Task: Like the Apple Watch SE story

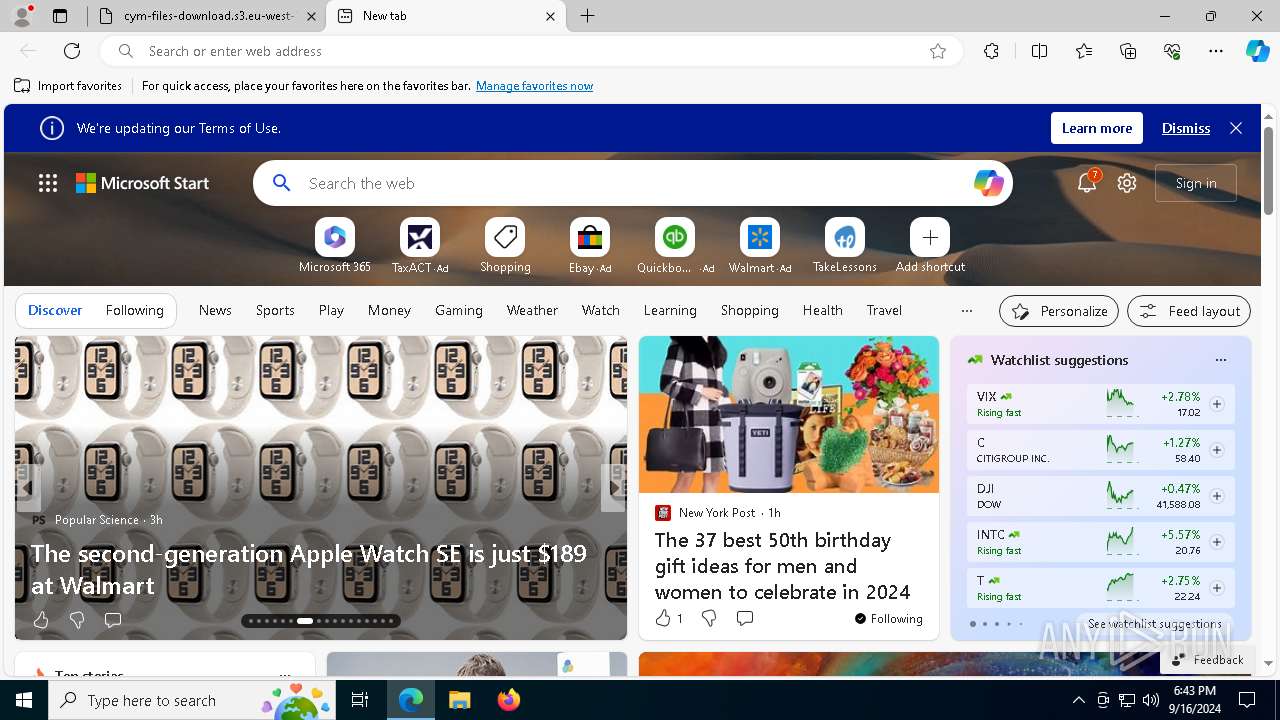Action: point(41,620)
